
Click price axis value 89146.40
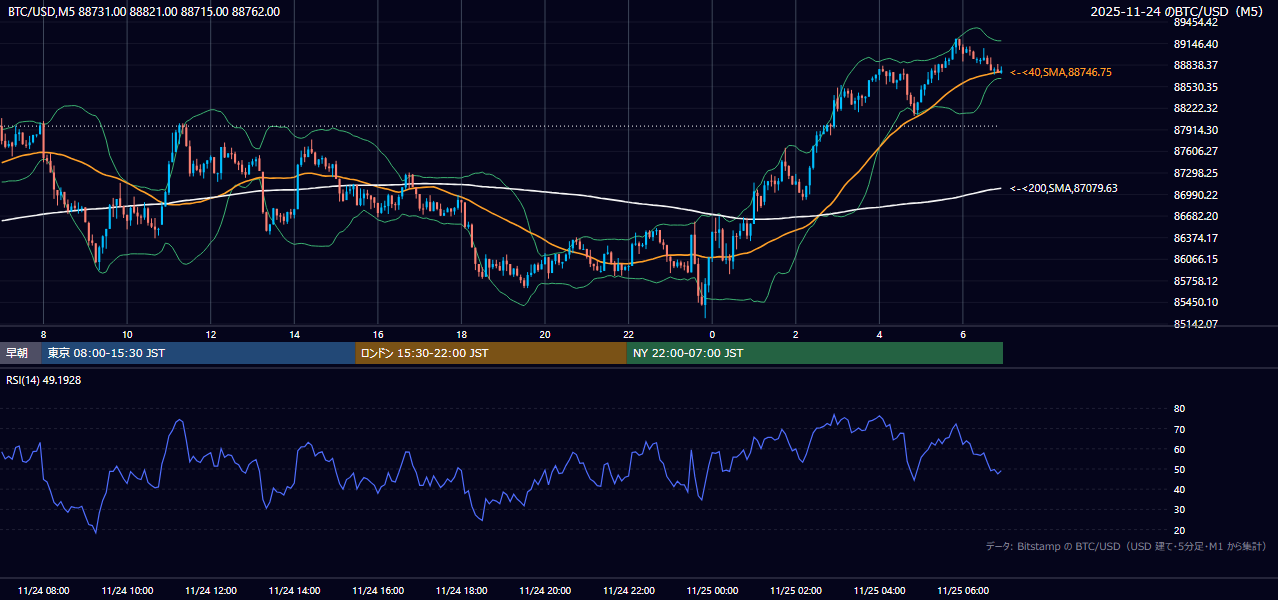[x=1195, y=44]
